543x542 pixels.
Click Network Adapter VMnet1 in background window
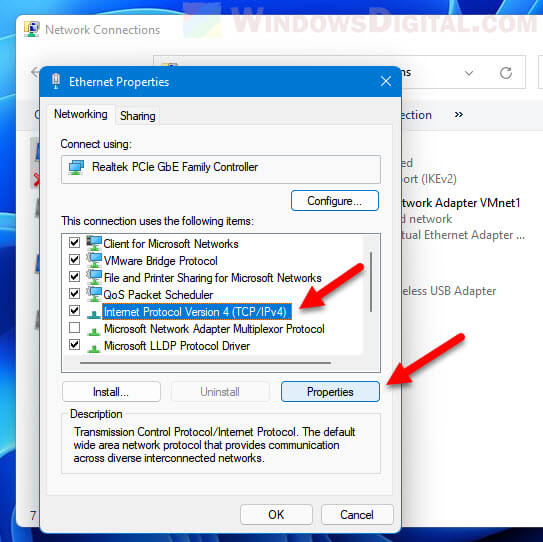461,203
